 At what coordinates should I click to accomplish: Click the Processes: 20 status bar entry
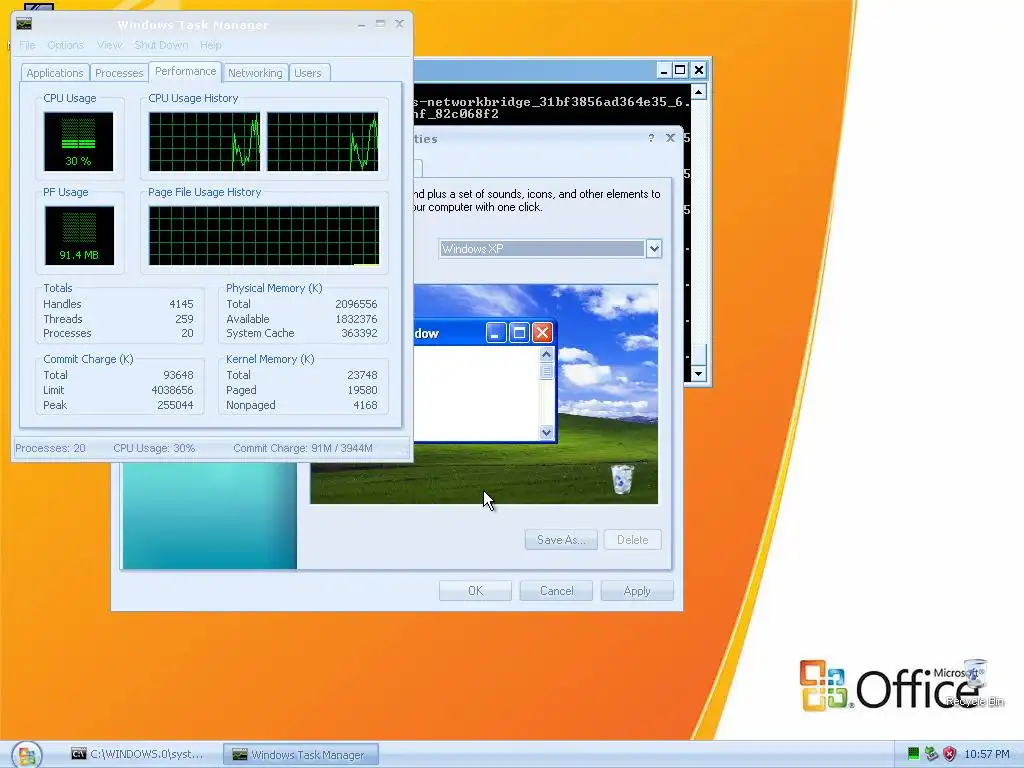50,449
